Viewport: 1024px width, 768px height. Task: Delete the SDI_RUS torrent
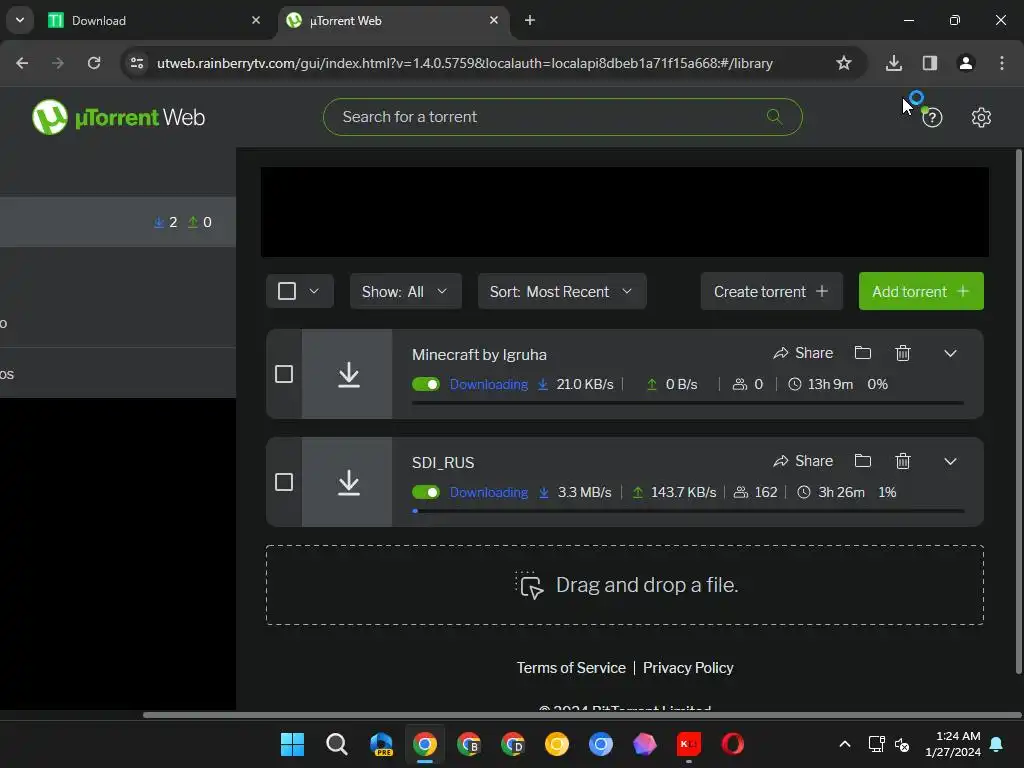click(x=903, y=461)
